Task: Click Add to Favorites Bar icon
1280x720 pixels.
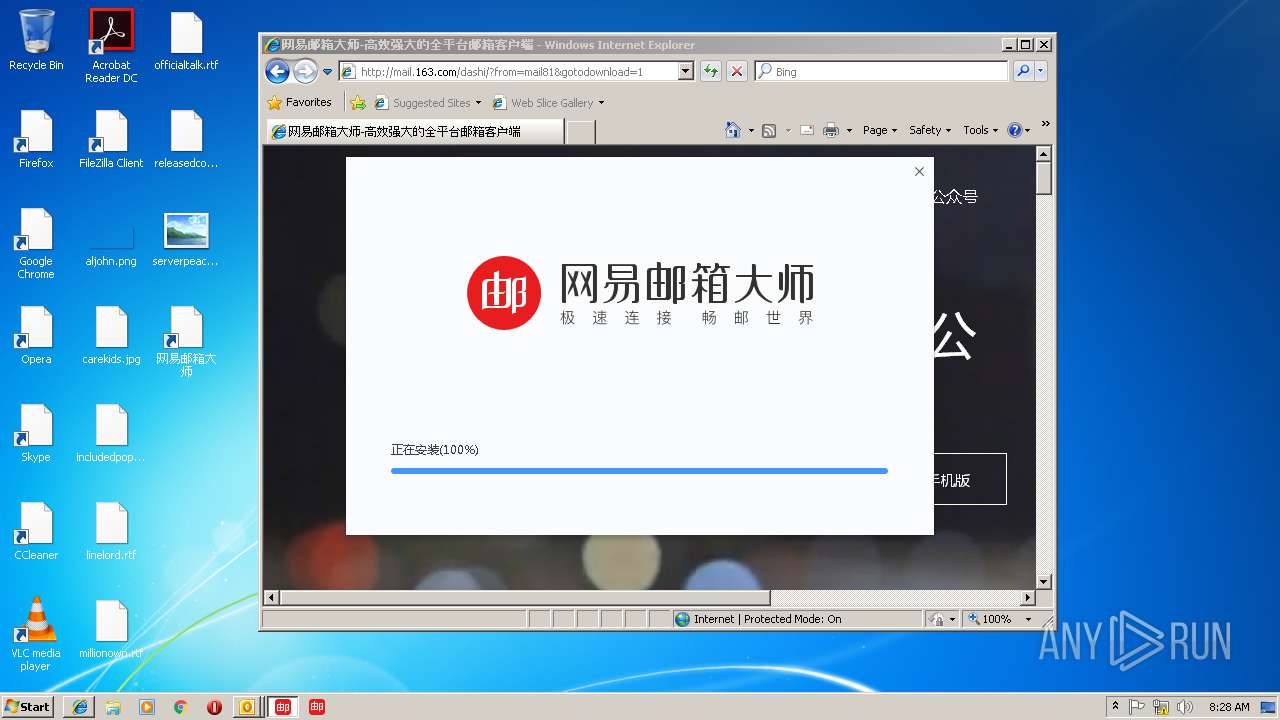Action: (358, 102)
